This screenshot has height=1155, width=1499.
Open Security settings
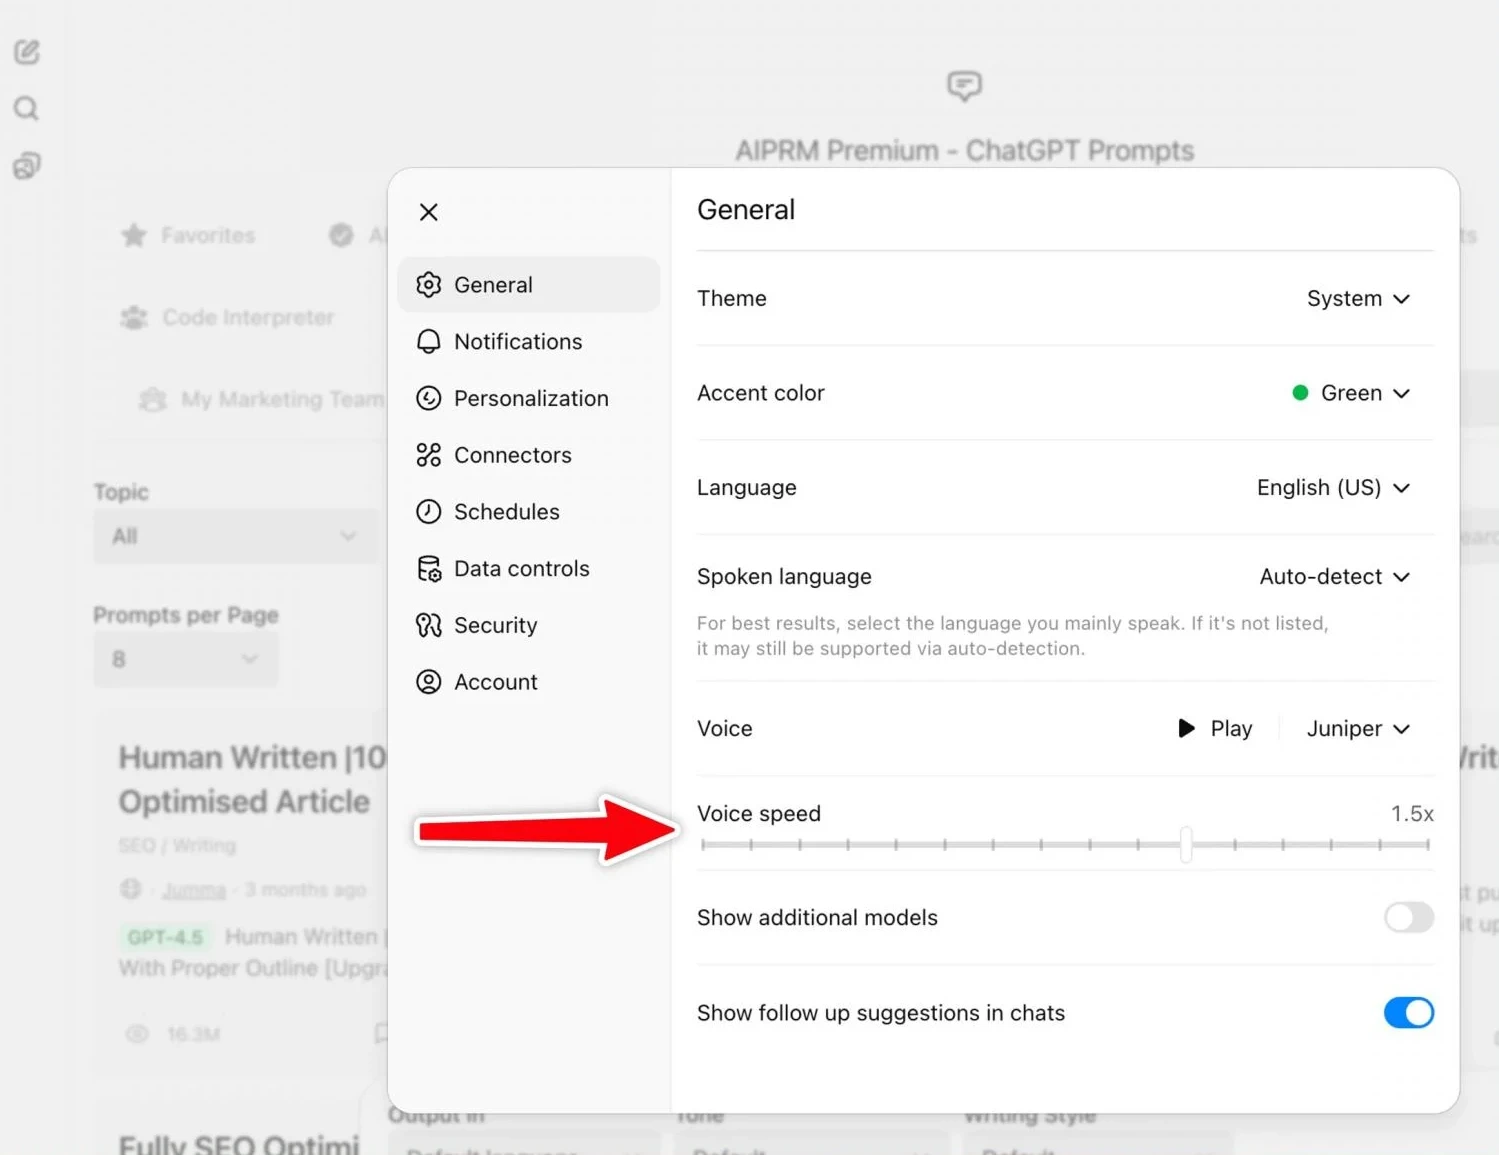point(529,625)
